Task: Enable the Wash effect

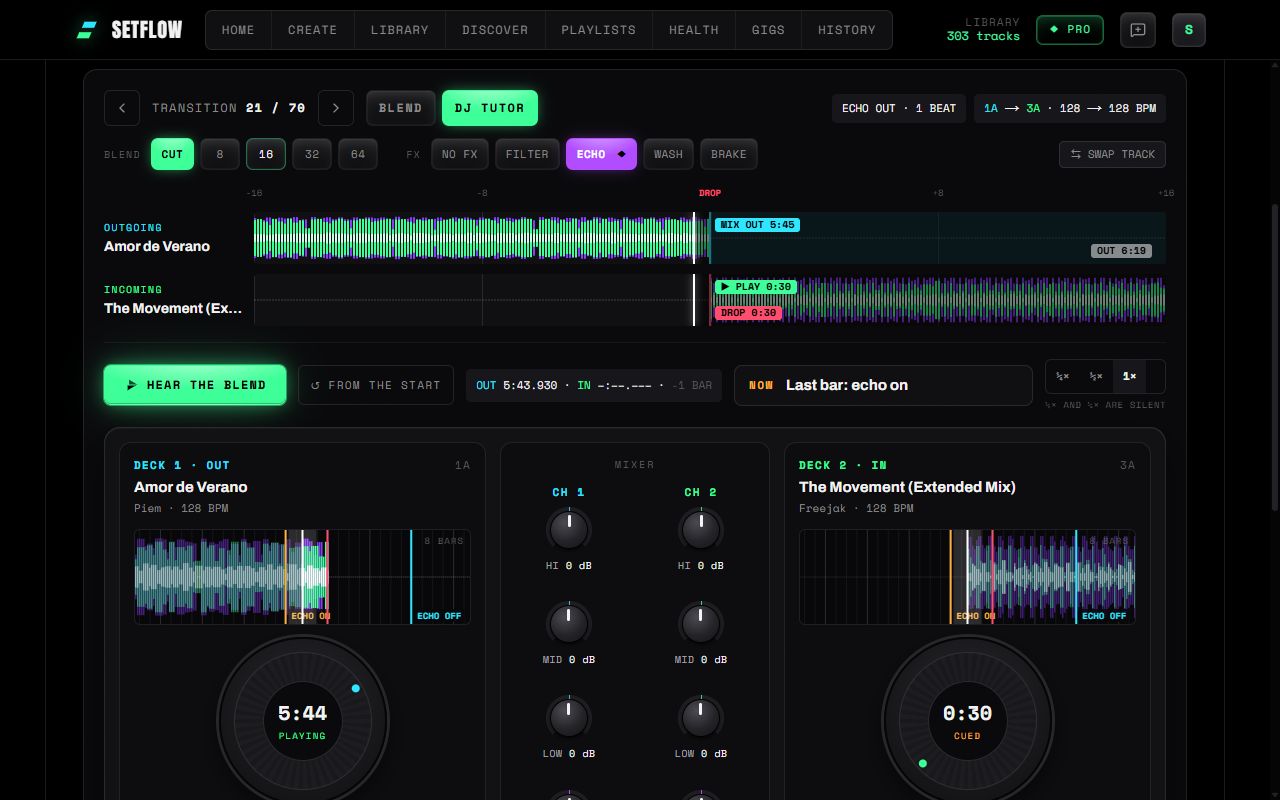Action: pos(669,154)
